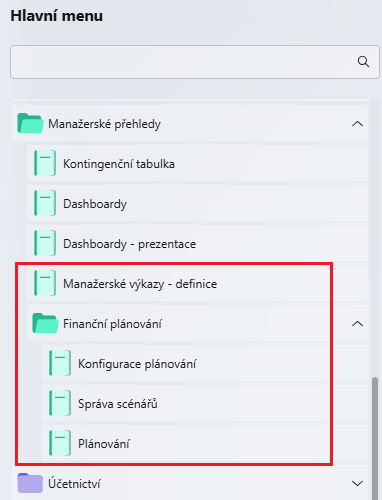
Task: Collapse the Manažerské přehledy section chevron
Action: click(x=358, y=124)
